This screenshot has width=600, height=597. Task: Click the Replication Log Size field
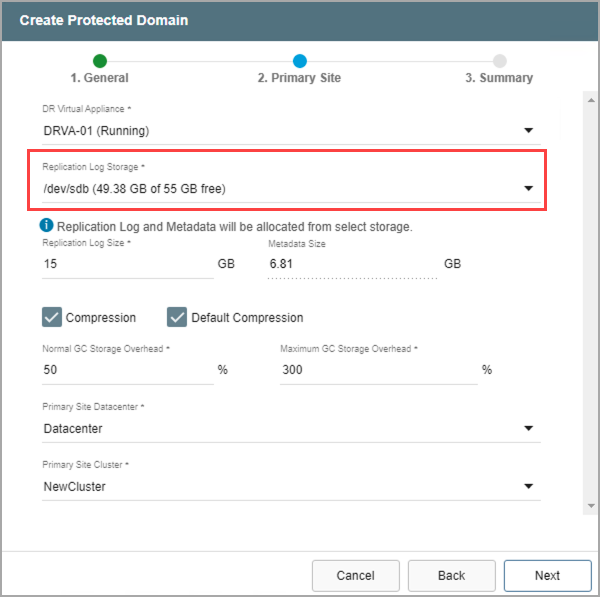click(x=125, y=265)
